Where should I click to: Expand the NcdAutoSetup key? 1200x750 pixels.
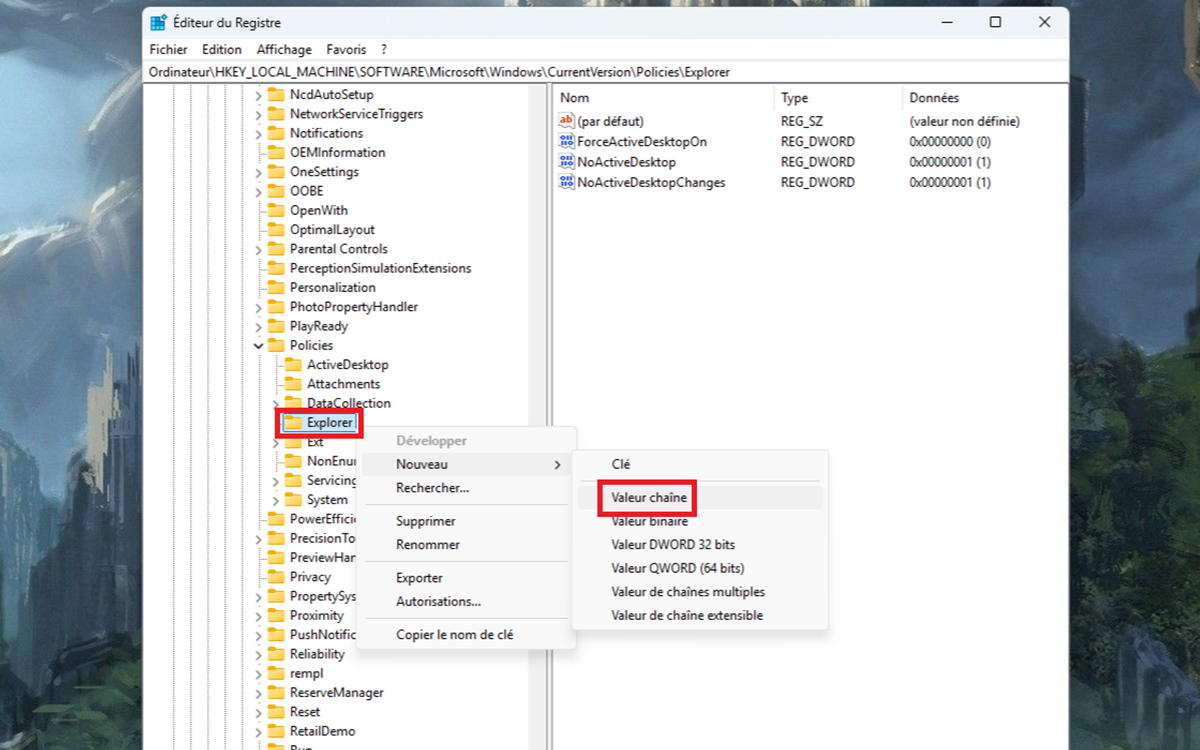click(258, 95)
